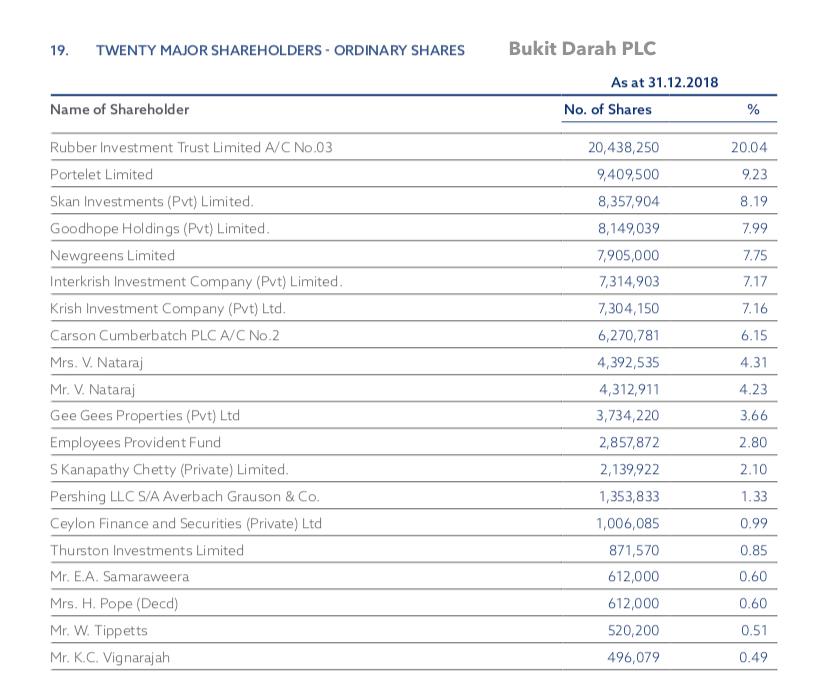Click the share count 496,079

[633, 658]
